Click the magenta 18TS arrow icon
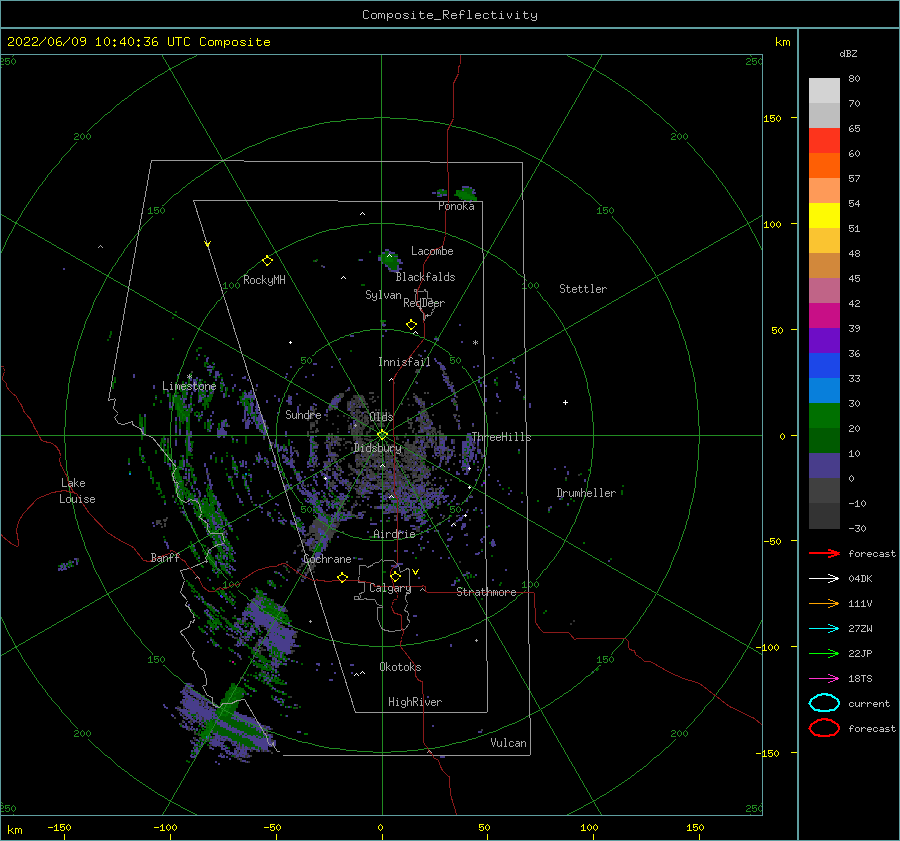 point(824,679)
